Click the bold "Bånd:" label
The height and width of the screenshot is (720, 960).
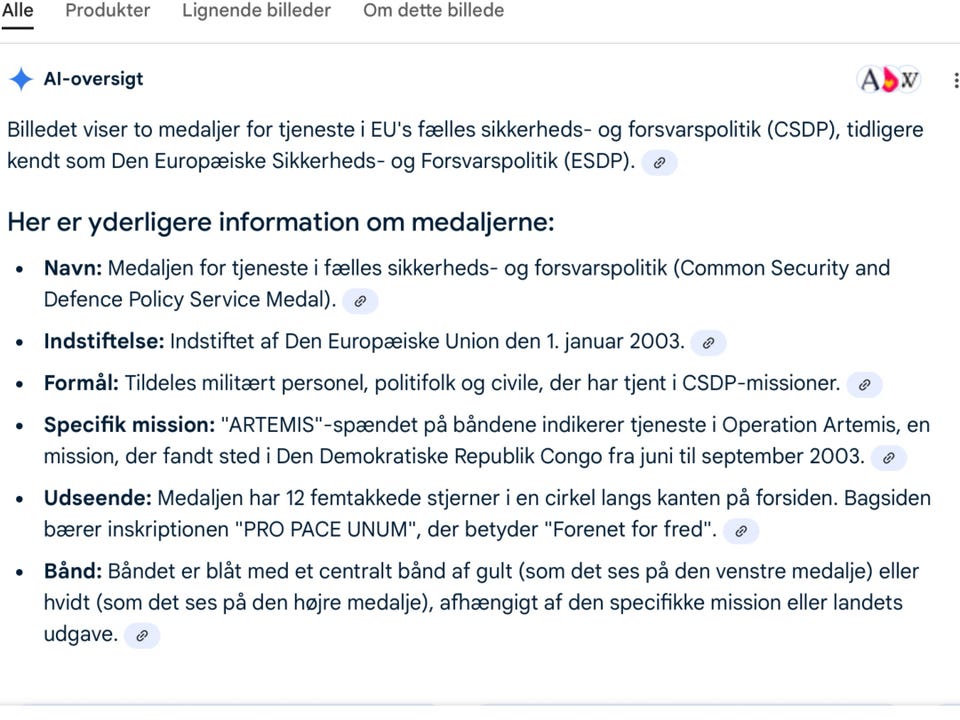click(73, 572)
